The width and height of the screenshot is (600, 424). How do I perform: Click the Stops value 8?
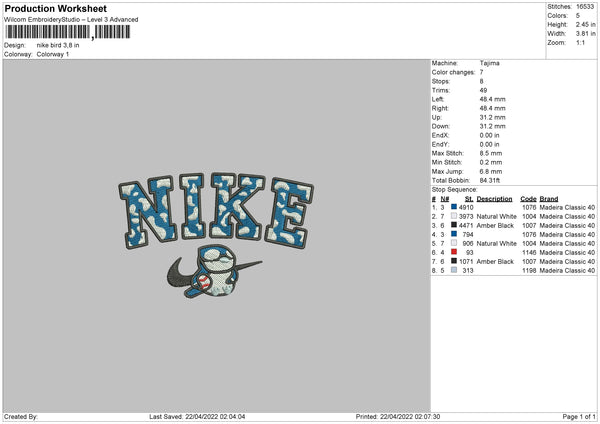(481, 81)
